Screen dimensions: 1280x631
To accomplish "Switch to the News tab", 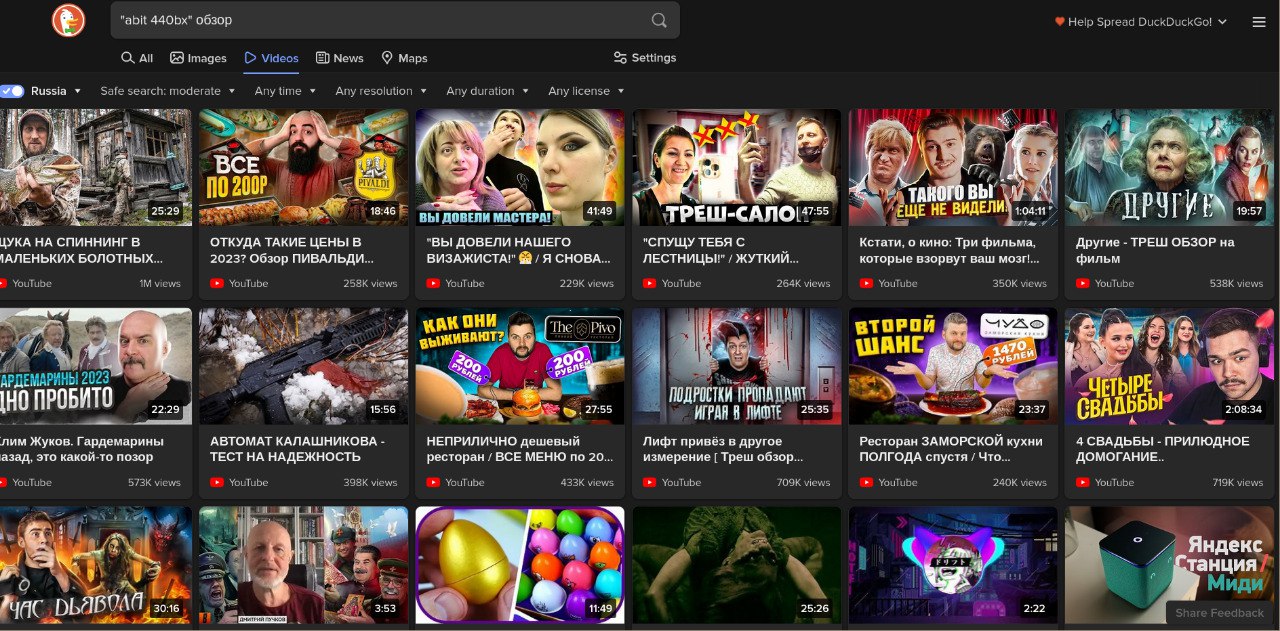I will (339, 58).
